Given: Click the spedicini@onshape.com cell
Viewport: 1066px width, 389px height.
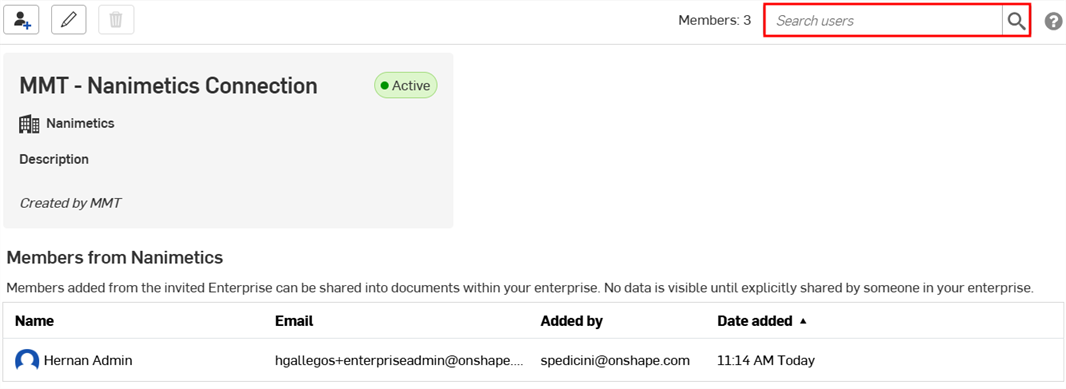Looking at the screenshot, I should [615, 360].
